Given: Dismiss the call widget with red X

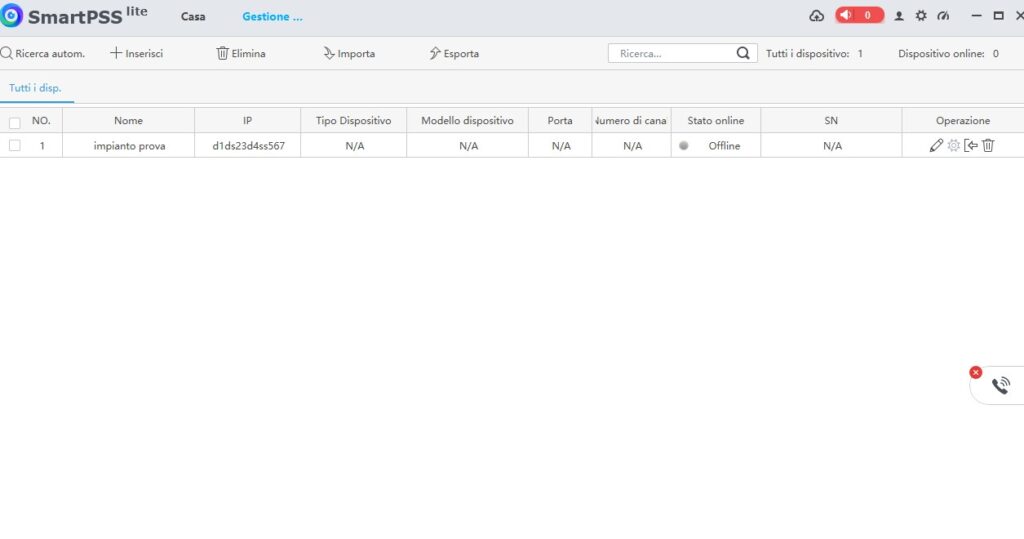Looking at the screenshot, I should click(976, 372).
